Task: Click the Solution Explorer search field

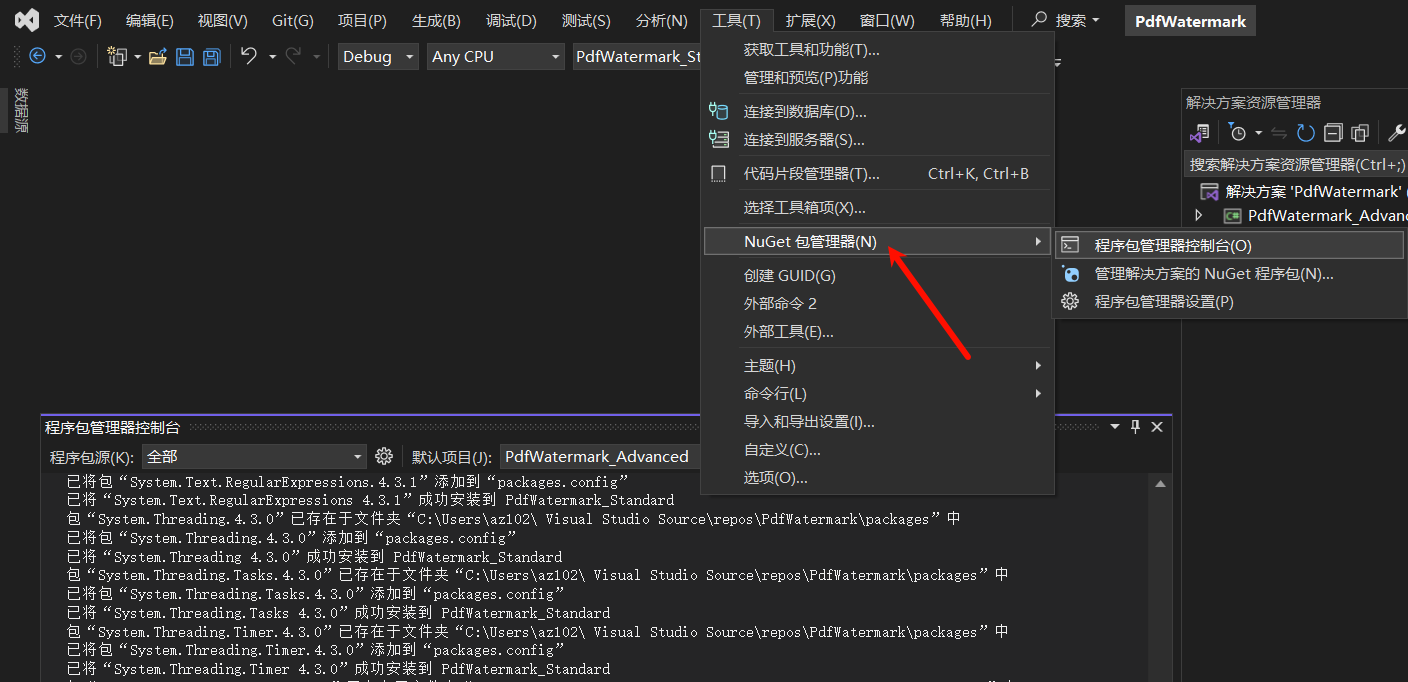Action: tap(1295, 164)
